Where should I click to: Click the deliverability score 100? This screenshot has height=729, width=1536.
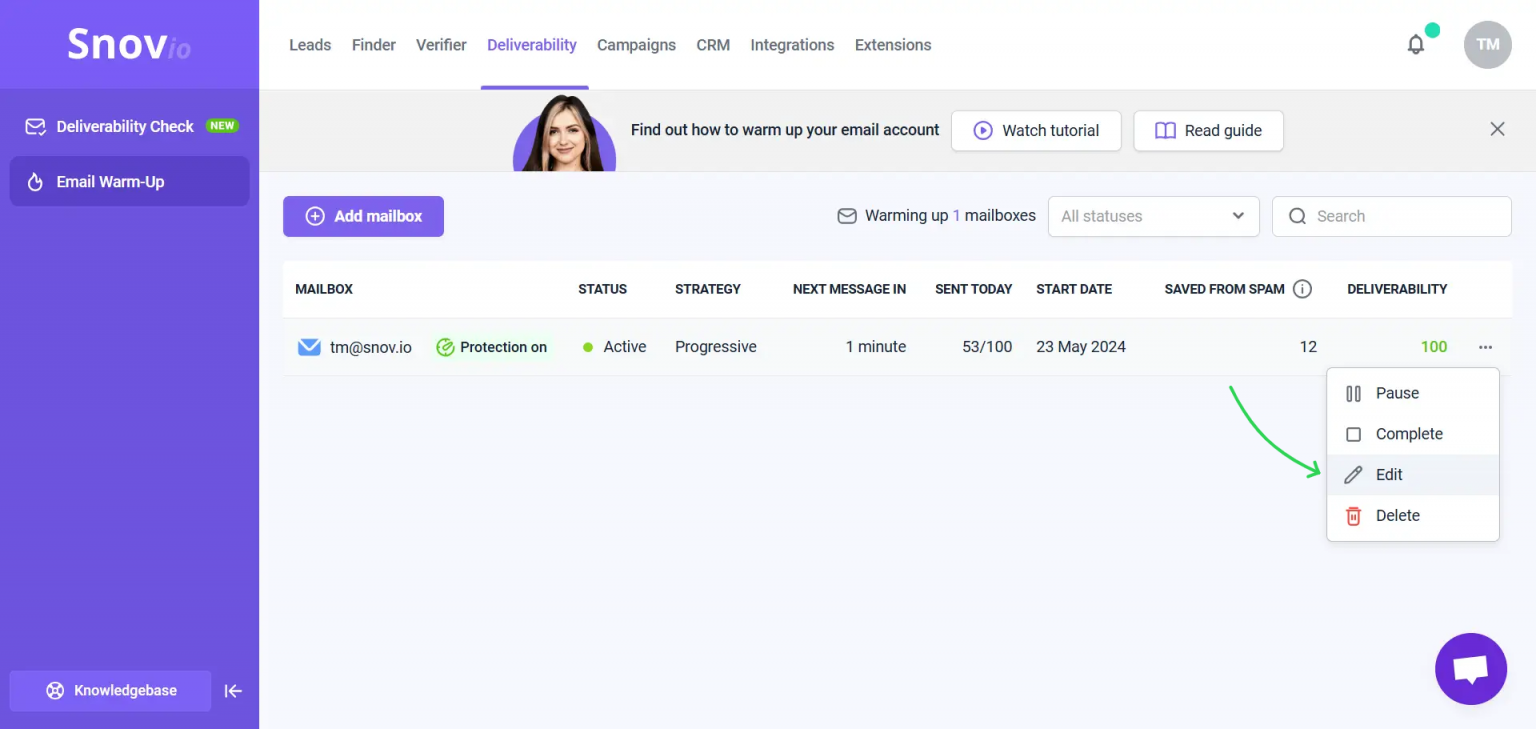(1434, 347)
